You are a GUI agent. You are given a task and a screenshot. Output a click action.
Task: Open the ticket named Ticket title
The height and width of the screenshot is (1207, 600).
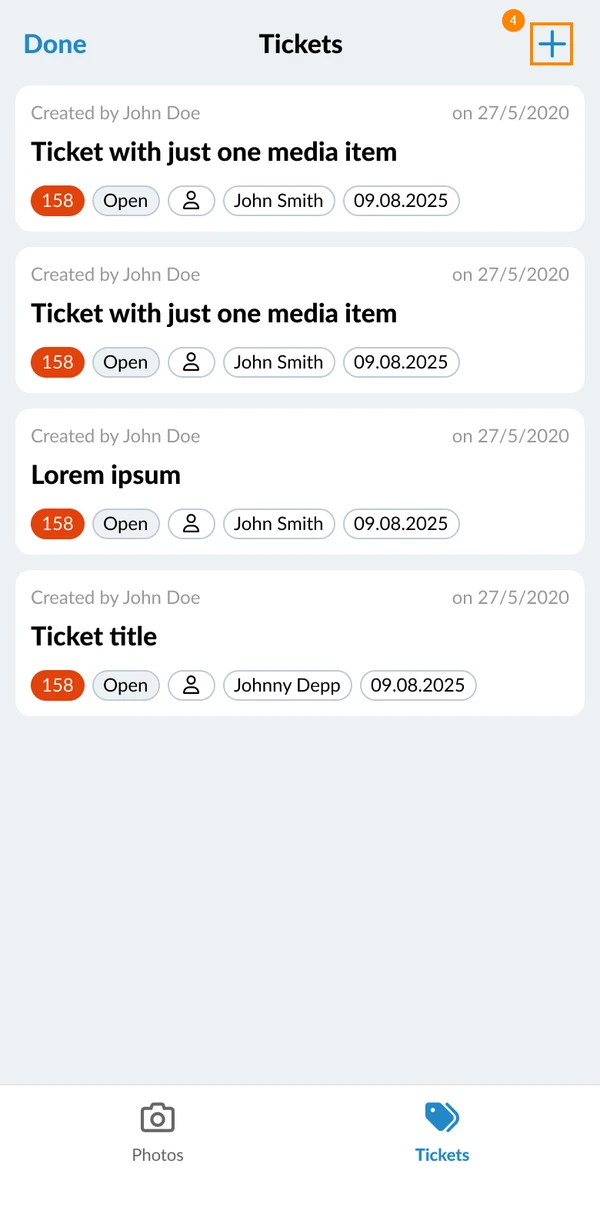pyautogui.click(x=300, y=643)
